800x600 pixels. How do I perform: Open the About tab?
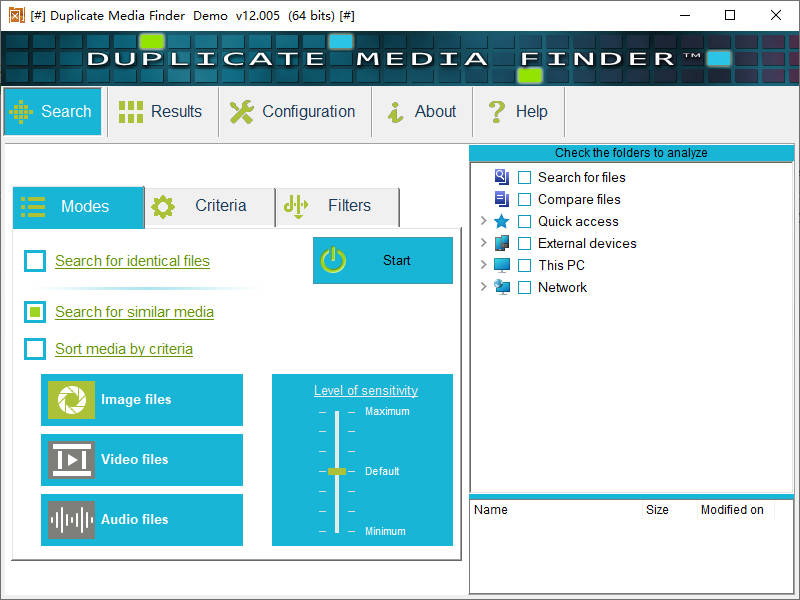point(422,111)
